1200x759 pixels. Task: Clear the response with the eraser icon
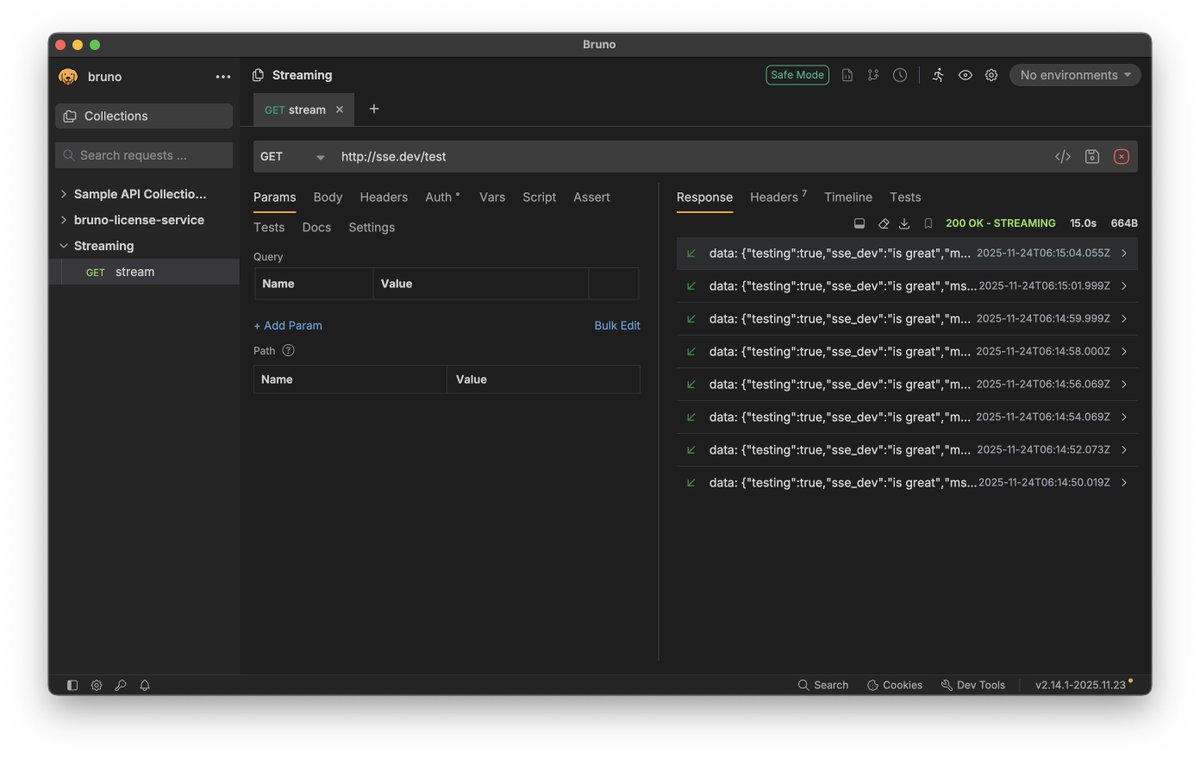[883, 224]
